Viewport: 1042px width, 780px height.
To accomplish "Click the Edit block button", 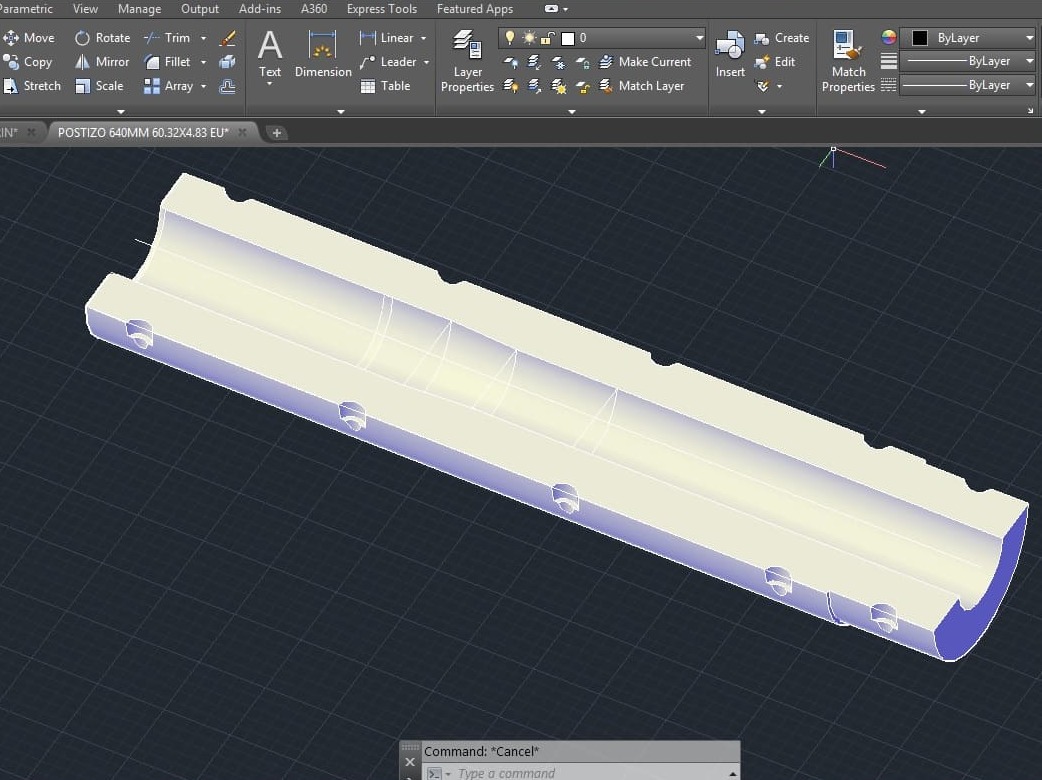I will 775,62.
